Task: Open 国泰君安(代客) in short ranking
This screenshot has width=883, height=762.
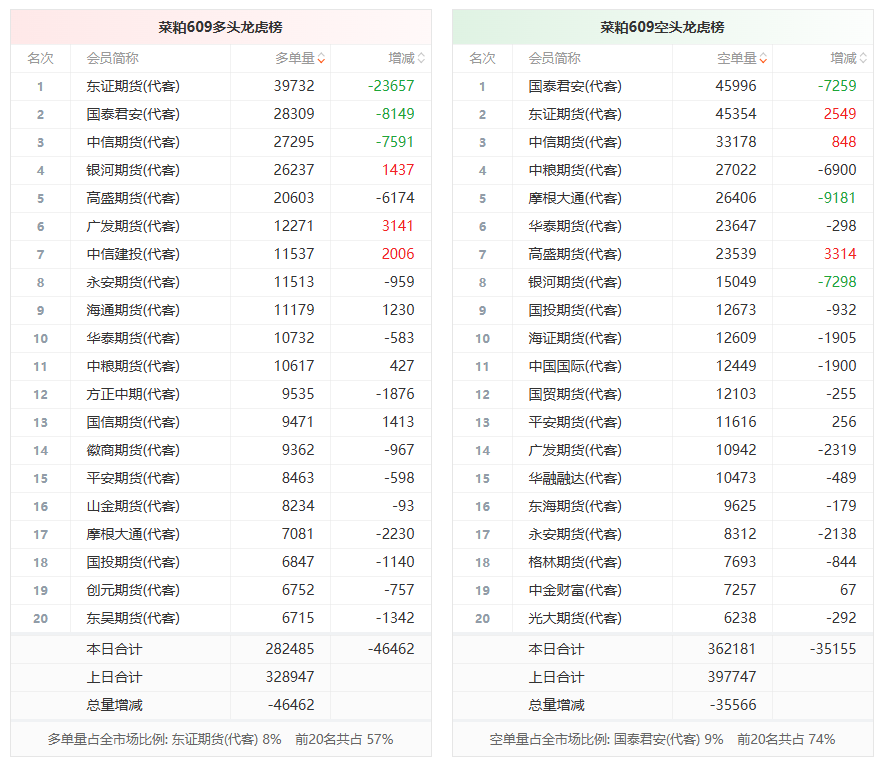Action: coord(575,86)
